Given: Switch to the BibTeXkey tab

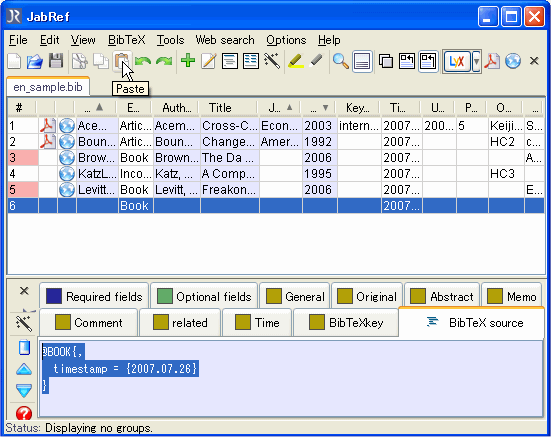Looking at the screenshot, I should (x=346, y=322).
